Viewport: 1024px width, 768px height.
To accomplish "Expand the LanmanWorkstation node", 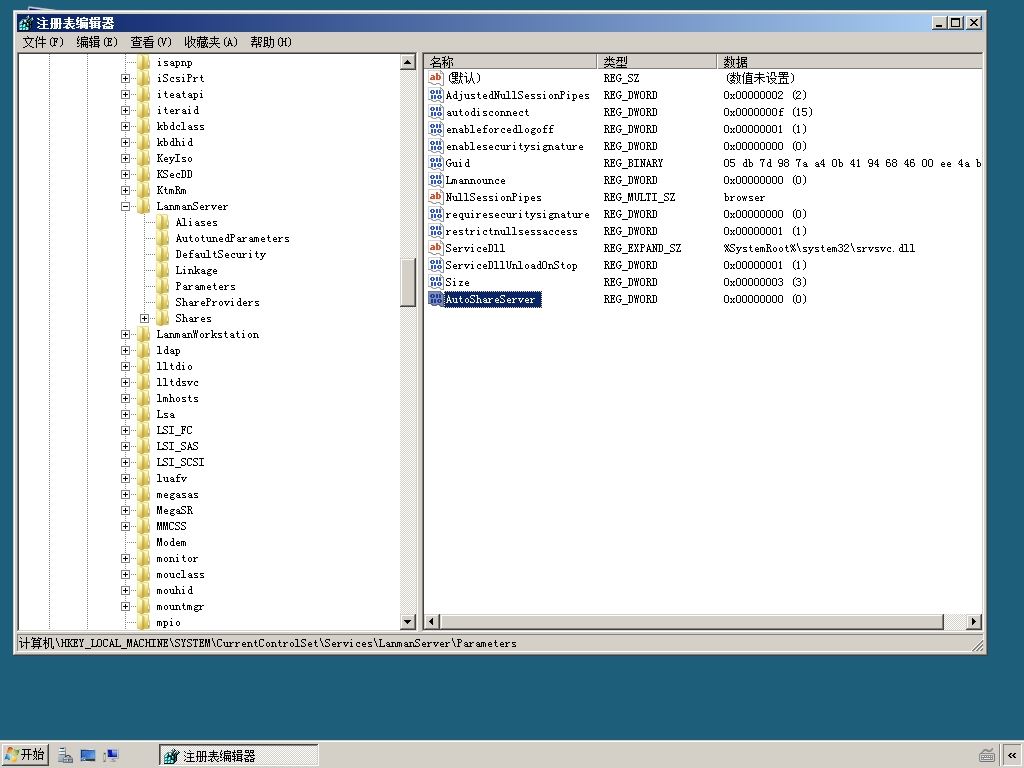I will click(x=125, y=334).
